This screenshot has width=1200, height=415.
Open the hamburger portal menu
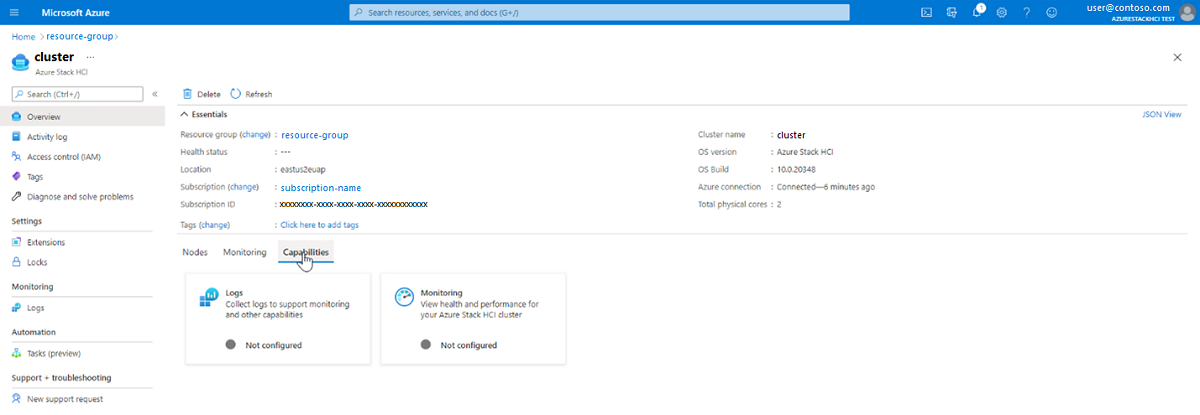tap(16, 12)
